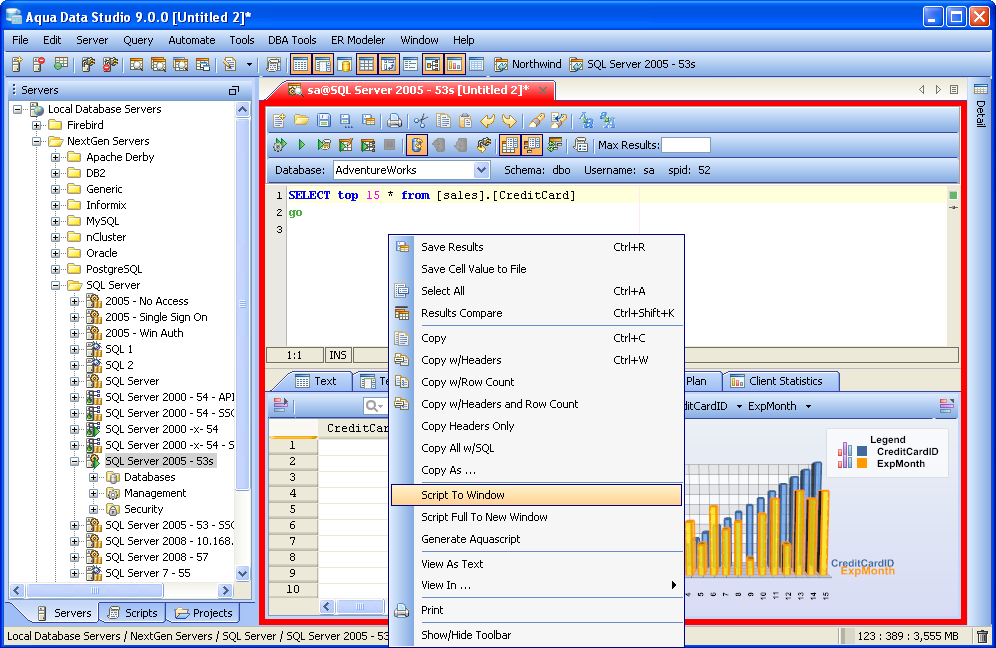Click the New Script icon in editor toolbar
The image size is (996, 648).
click(279, 119)
